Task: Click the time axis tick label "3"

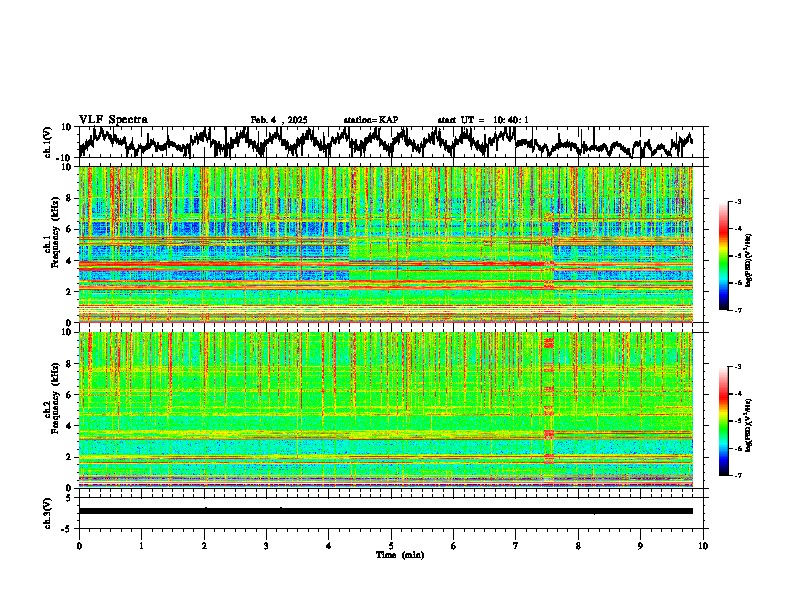Action: pyautogui.click(x=266, y=546)
